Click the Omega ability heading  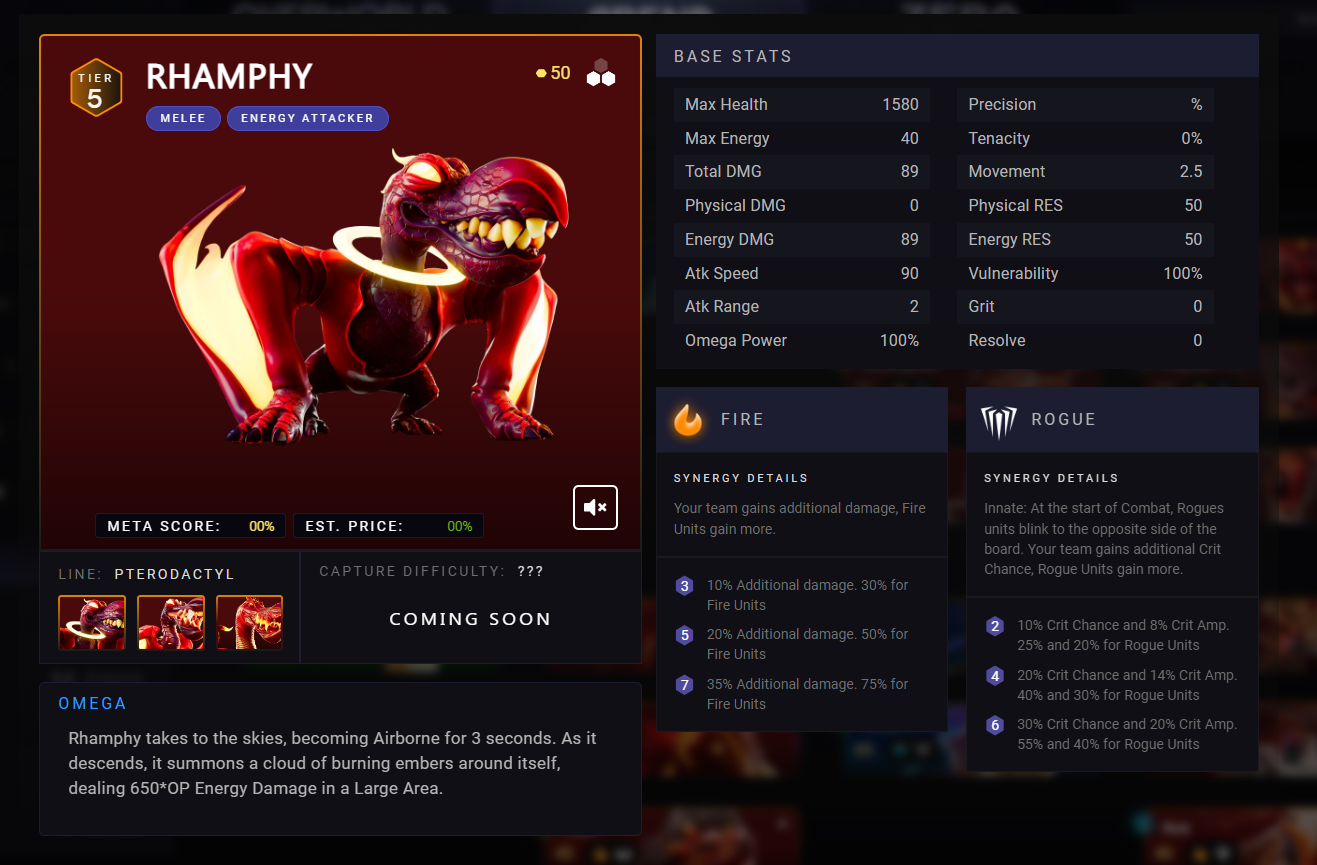pyautogui.click(x=92, y=704)
